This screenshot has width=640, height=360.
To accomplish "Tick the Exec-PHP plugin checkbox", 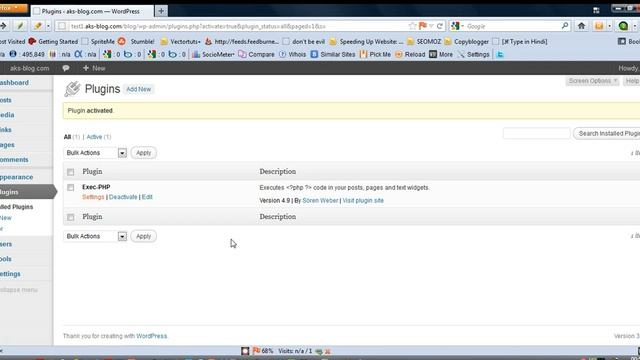I will [71, 187].
